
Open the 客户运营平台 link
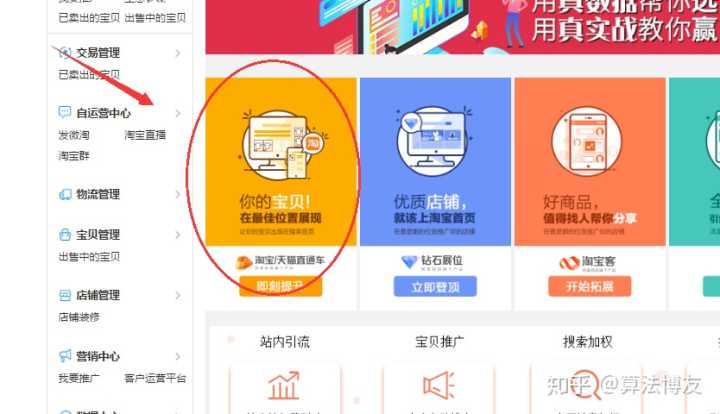click(x=155, y=378)
